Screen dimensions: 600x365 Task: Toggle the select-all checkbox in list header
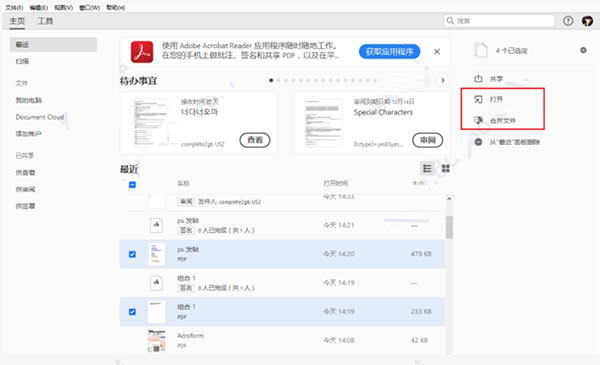tap(132, 185)
